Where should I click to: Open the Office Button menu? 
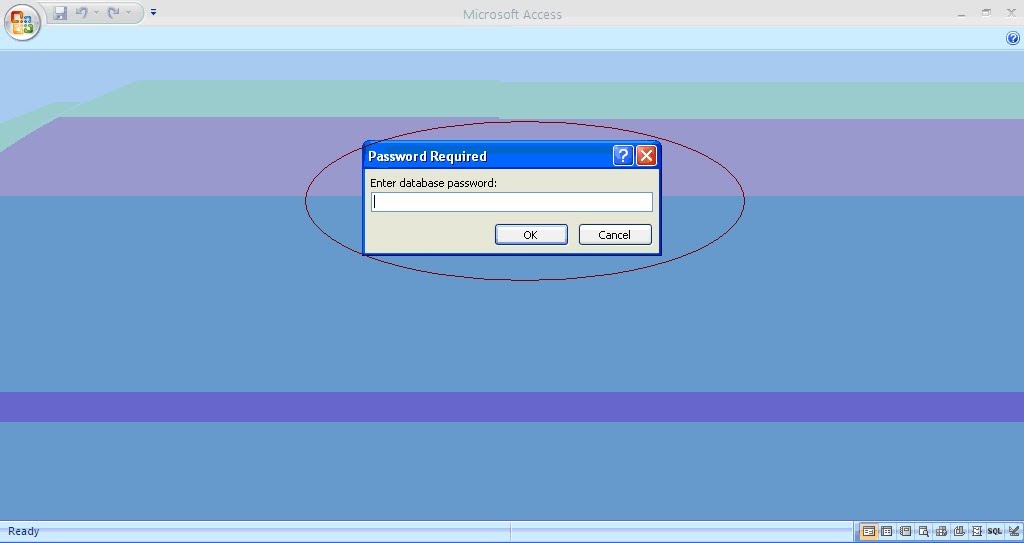click(x=22, y=22)
